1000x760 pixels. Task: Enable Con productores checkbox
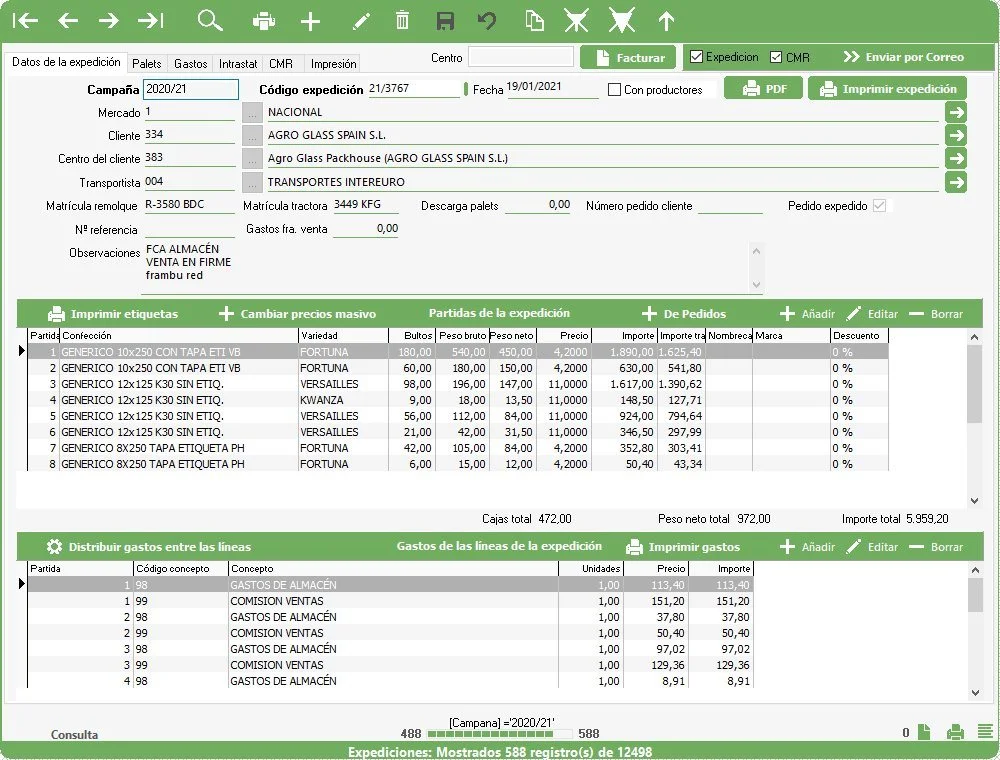point(614,90)
